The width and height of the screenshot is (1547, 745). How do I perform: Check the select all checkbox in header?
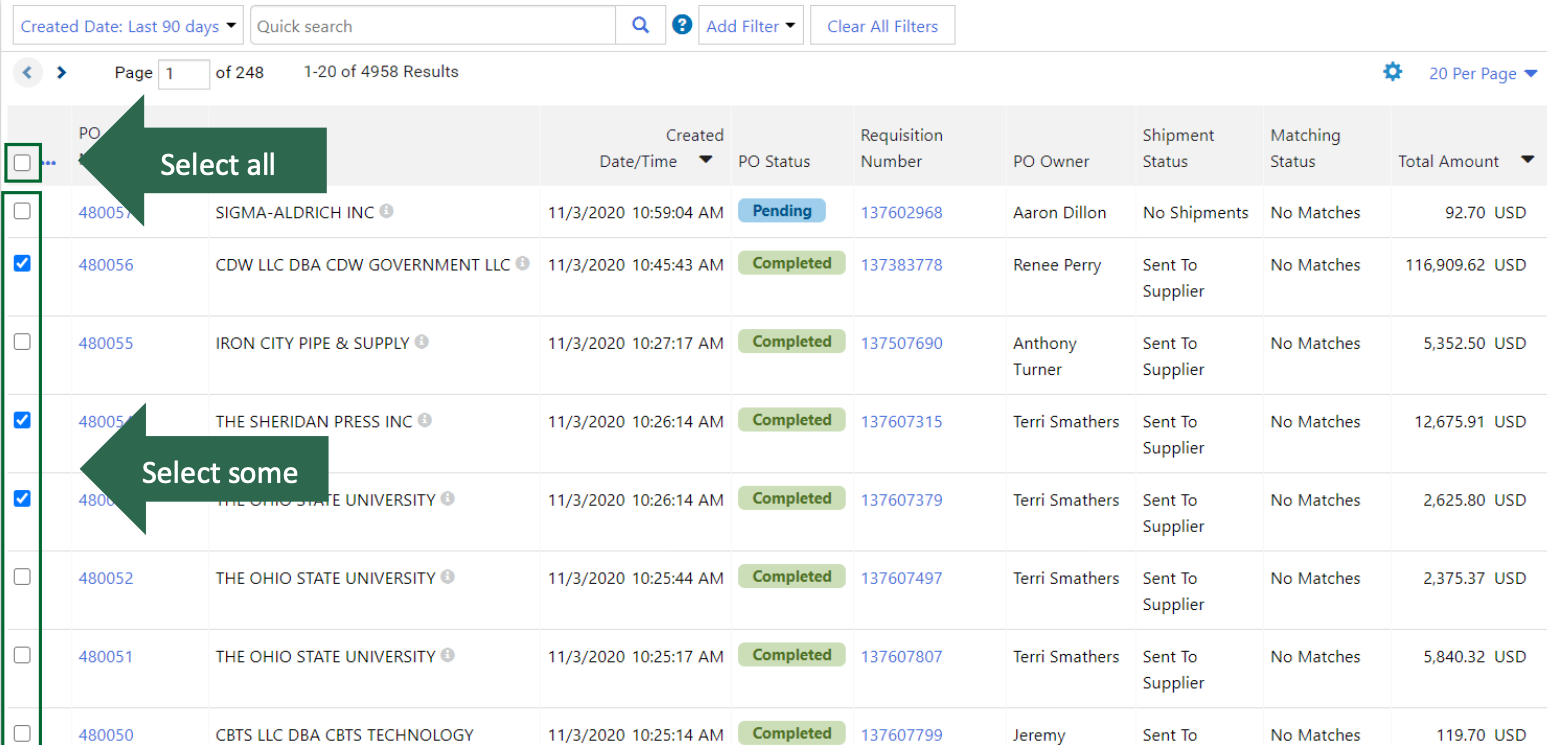pyautogui.click(x=22, y=162)
